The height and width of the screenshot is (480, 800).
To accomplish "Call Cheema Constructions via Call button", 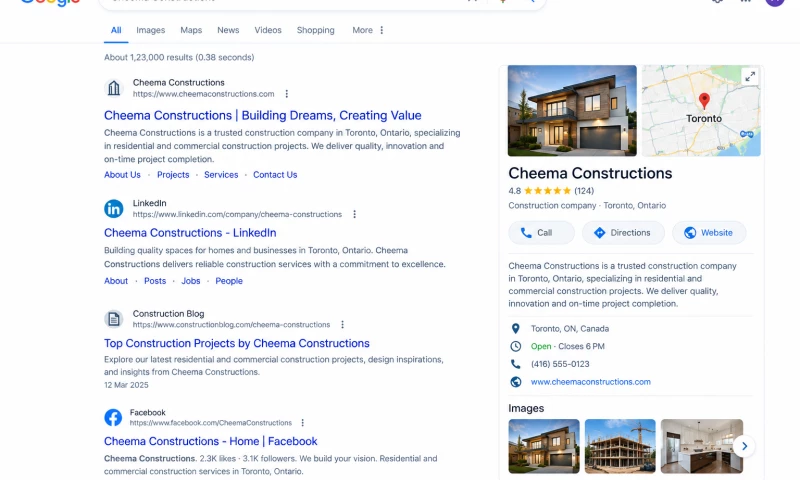I will point(541,233).
